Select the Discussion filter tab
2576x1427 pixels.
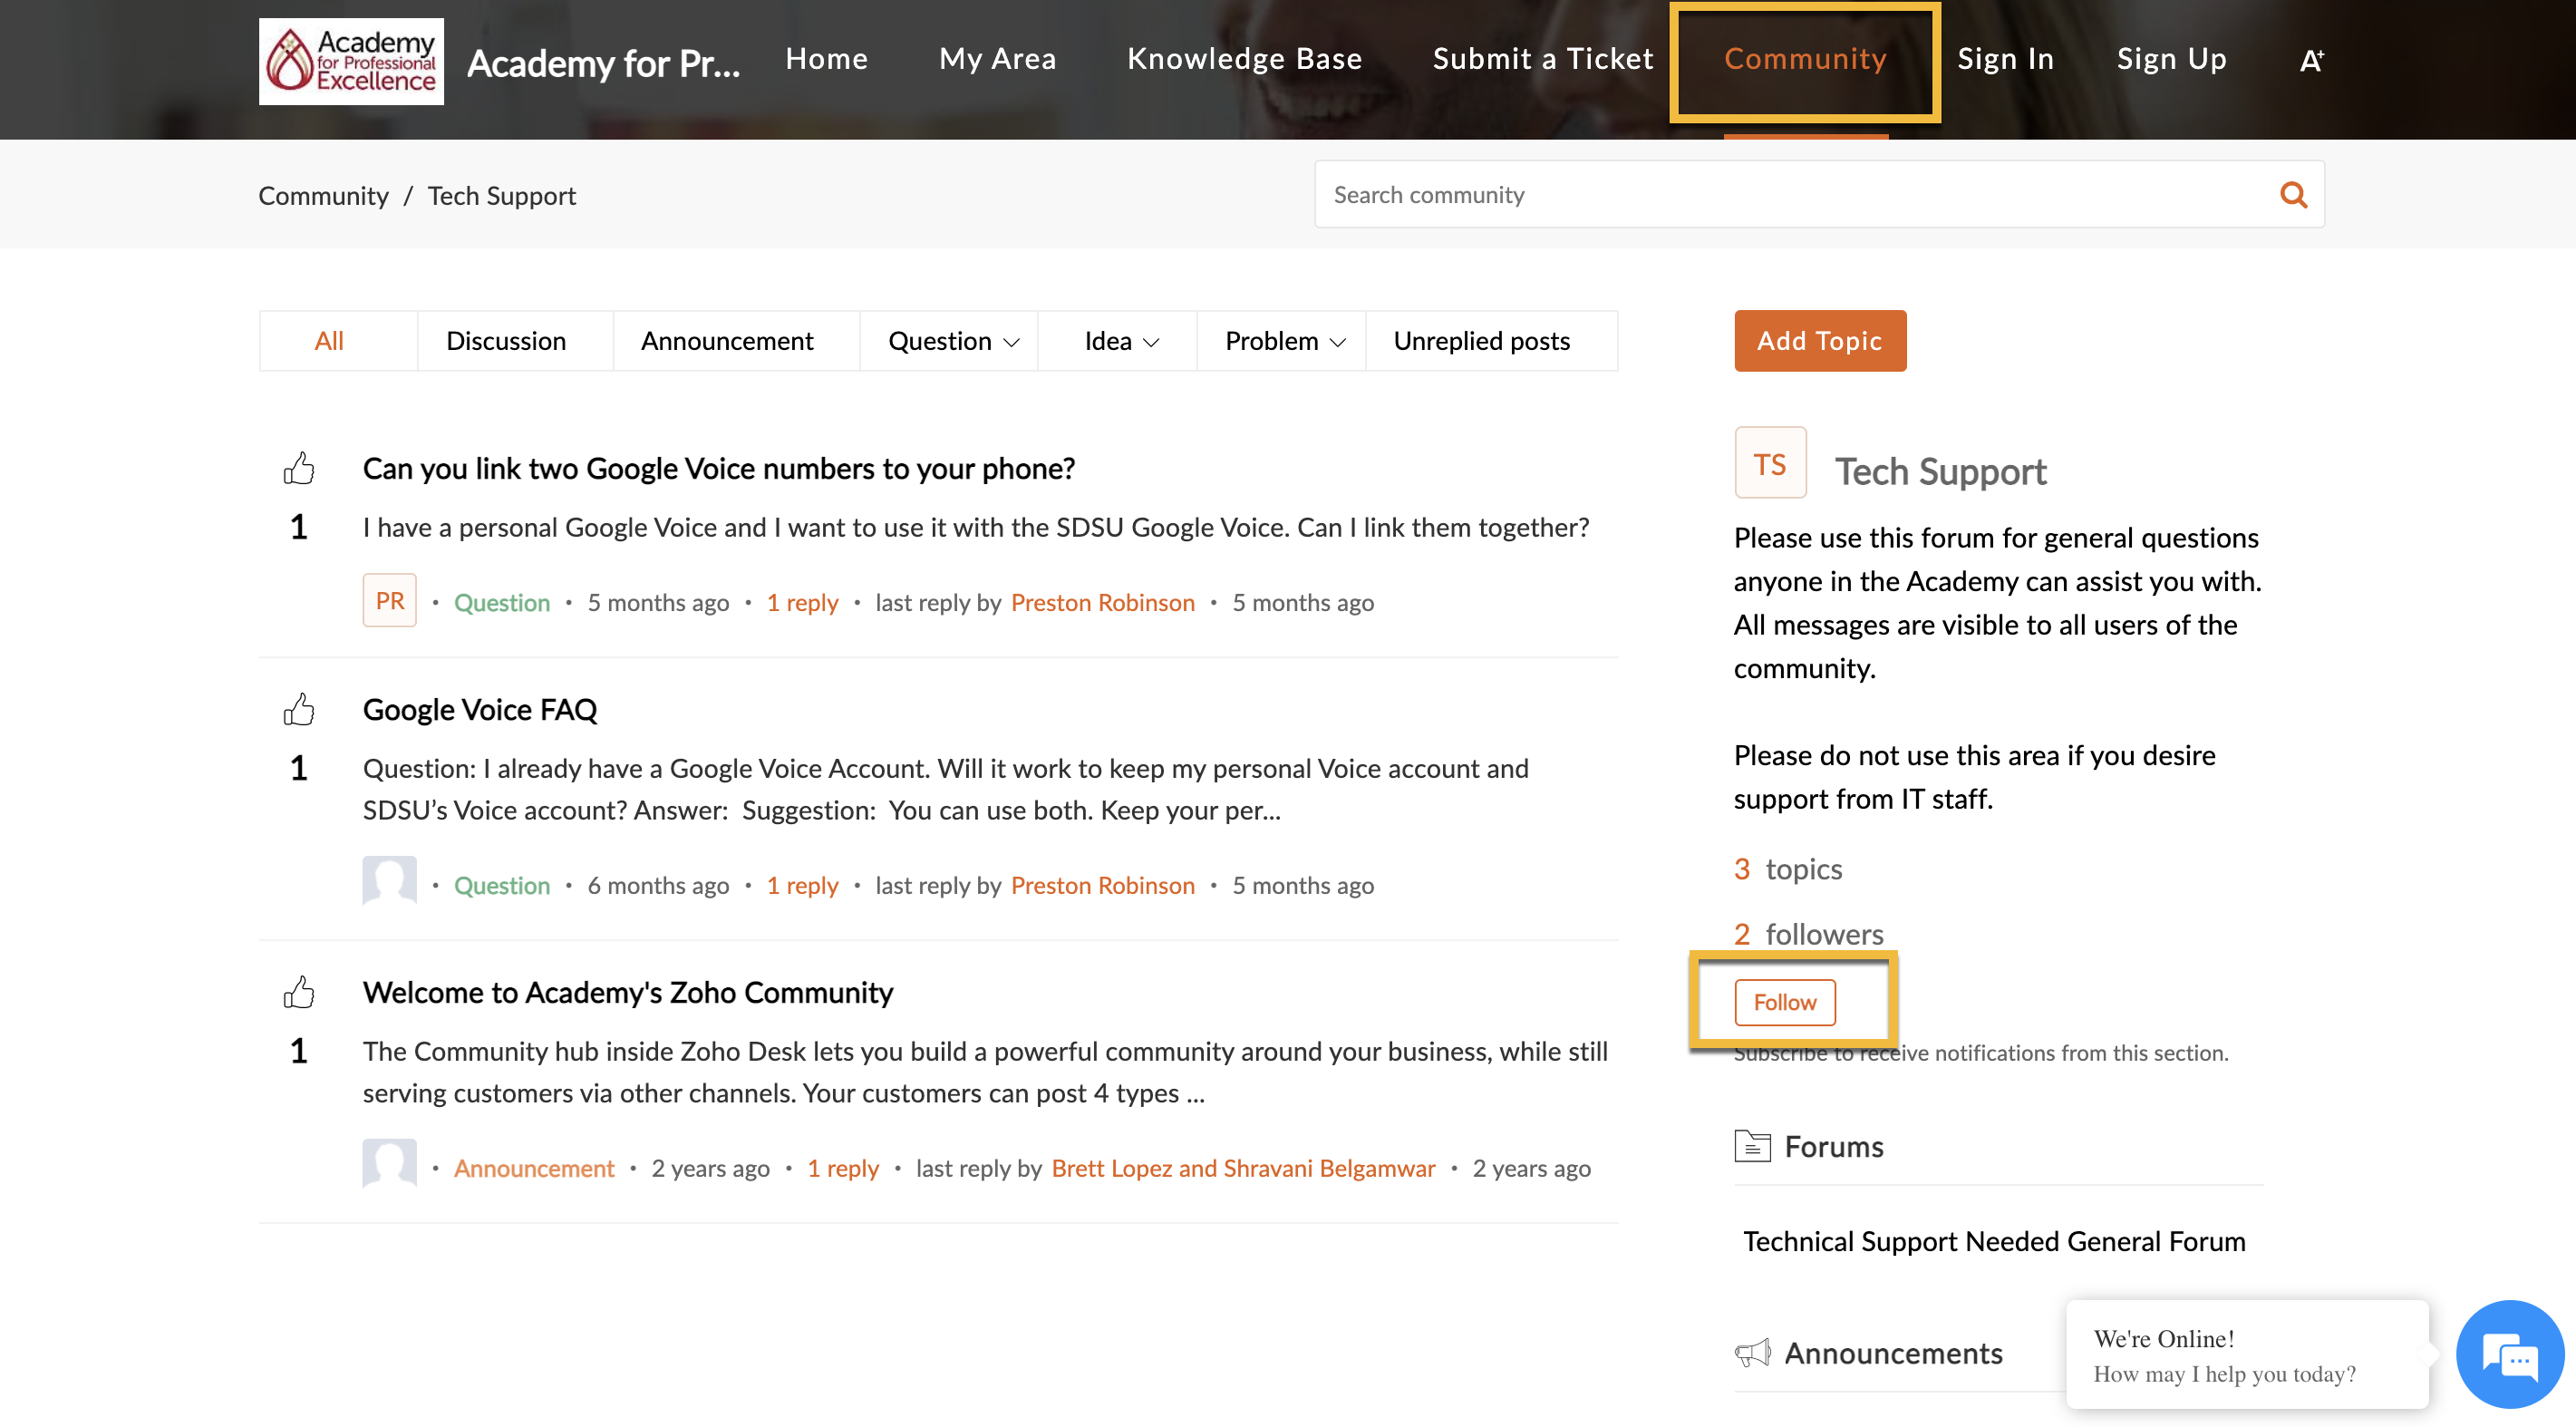point(506,342)
